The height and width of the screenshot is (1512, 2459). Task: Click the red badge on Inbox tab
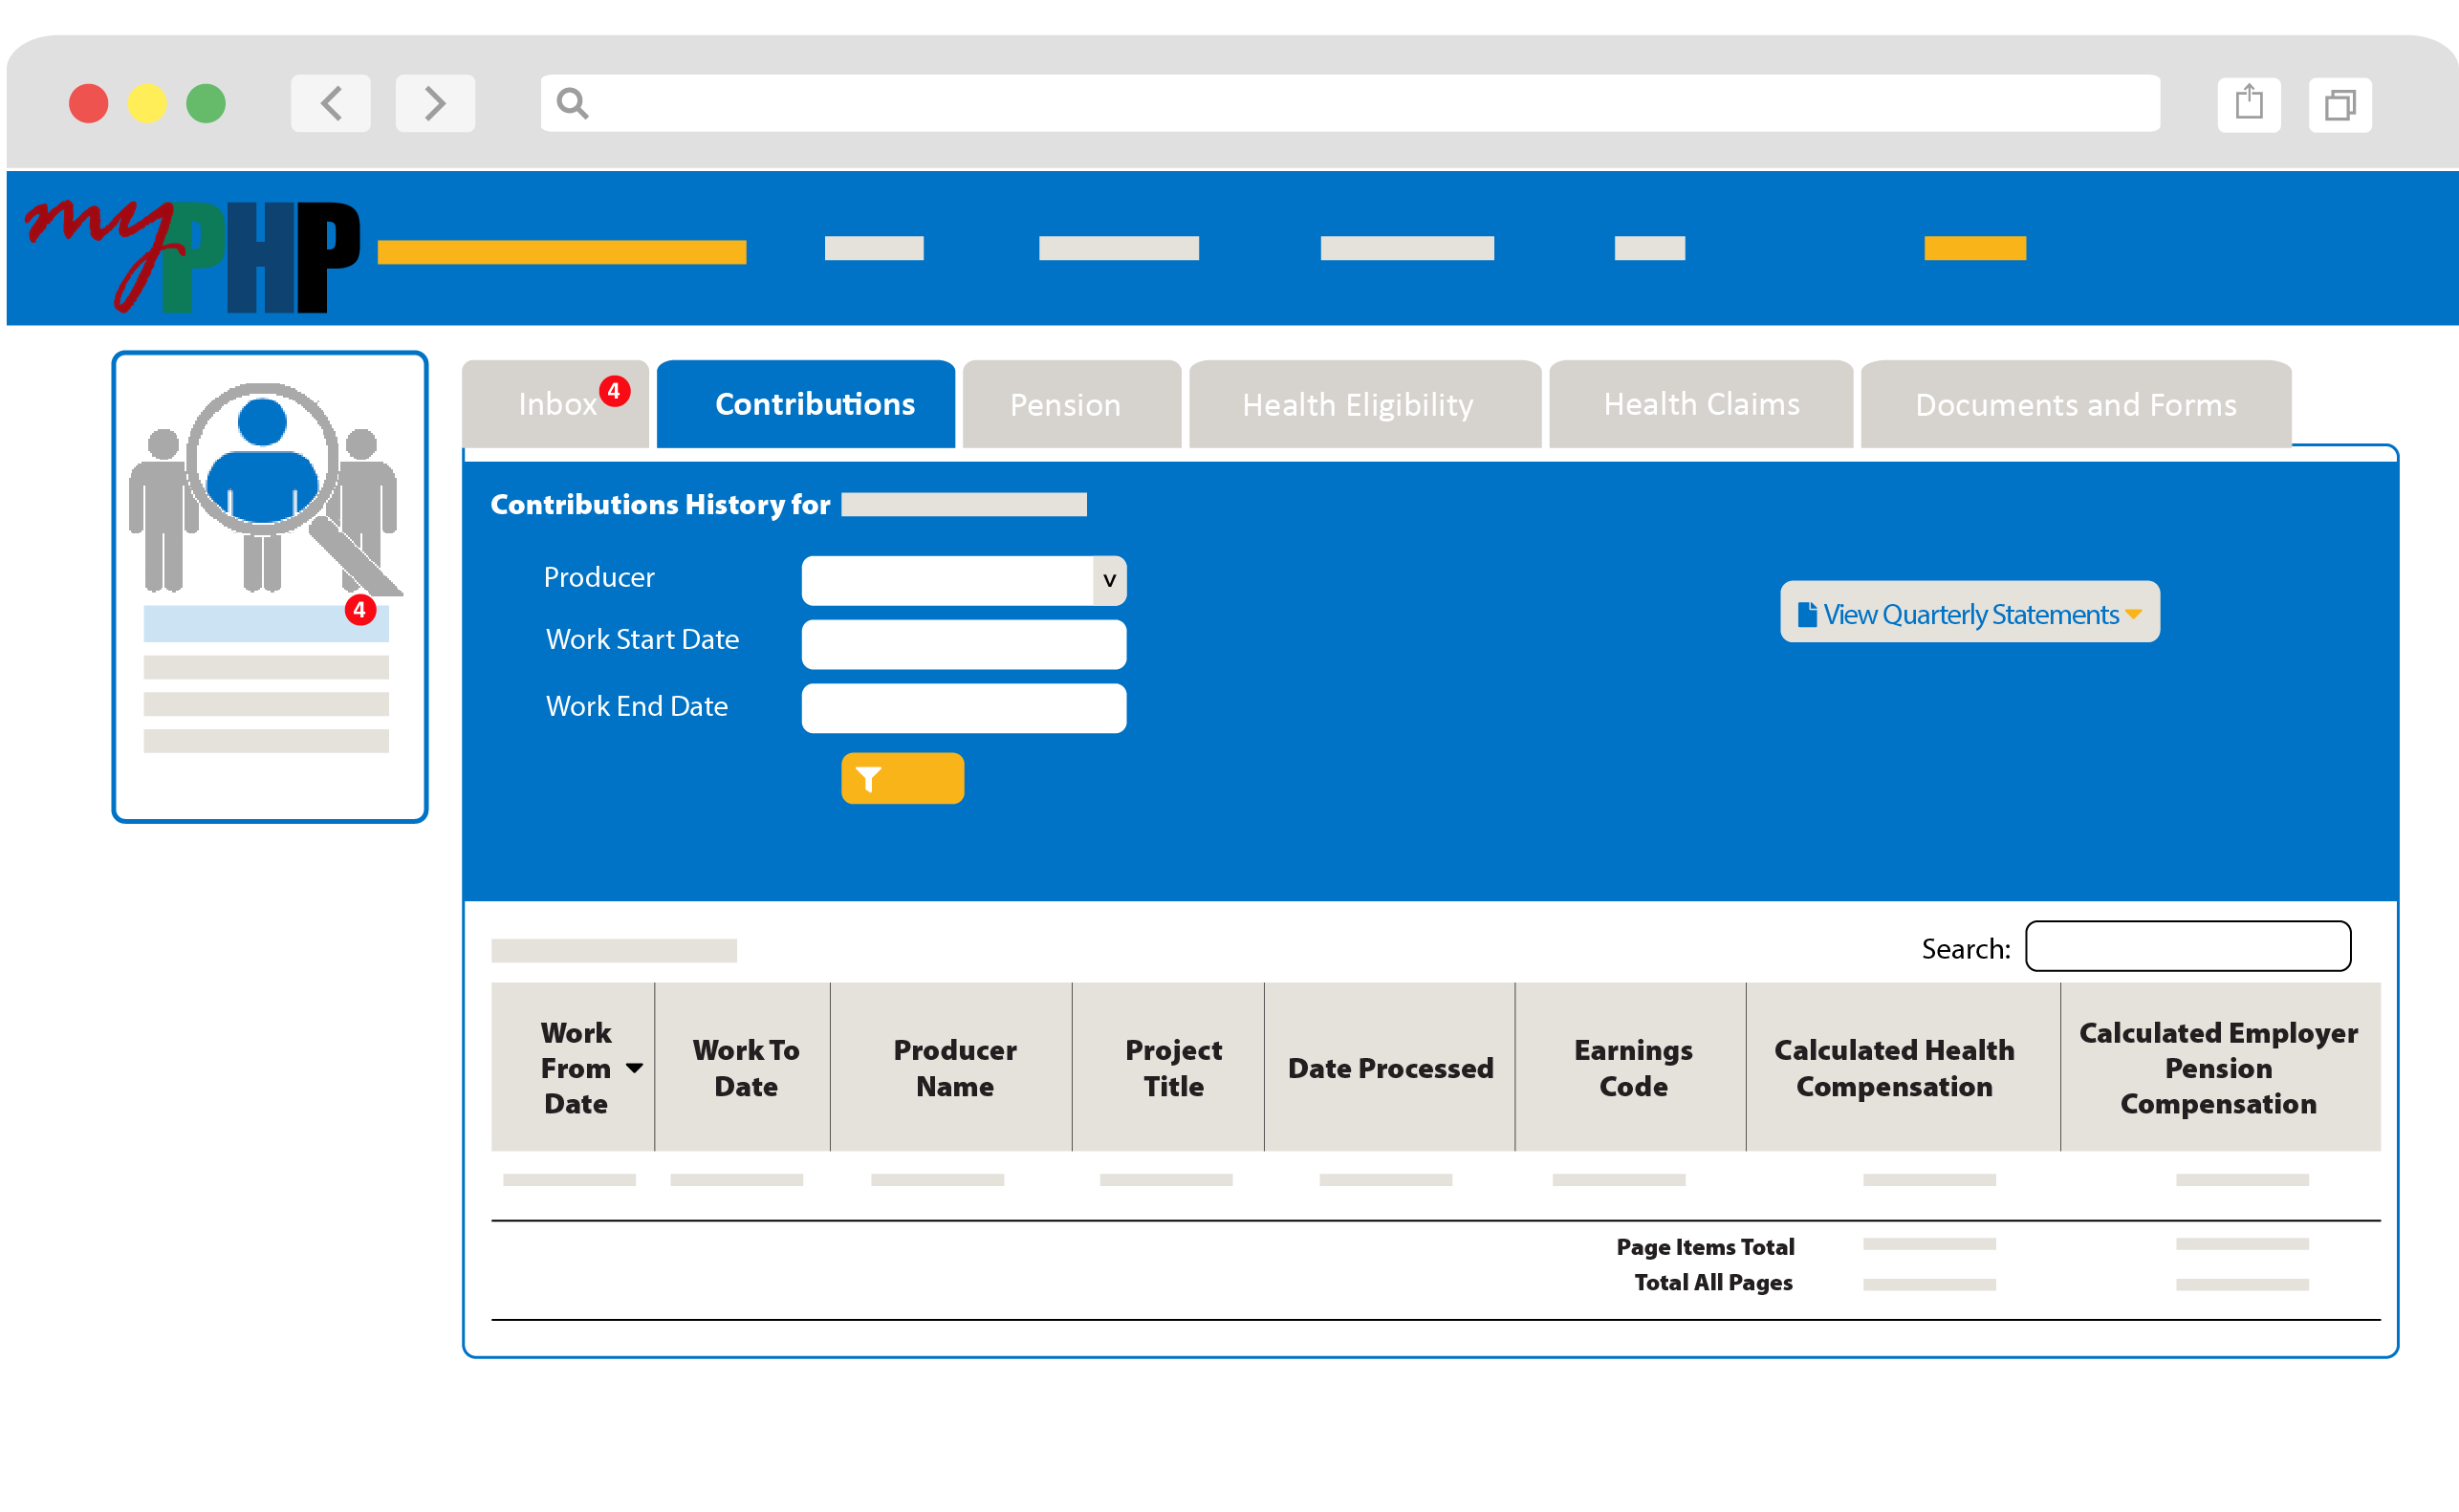tap(614, 391)
